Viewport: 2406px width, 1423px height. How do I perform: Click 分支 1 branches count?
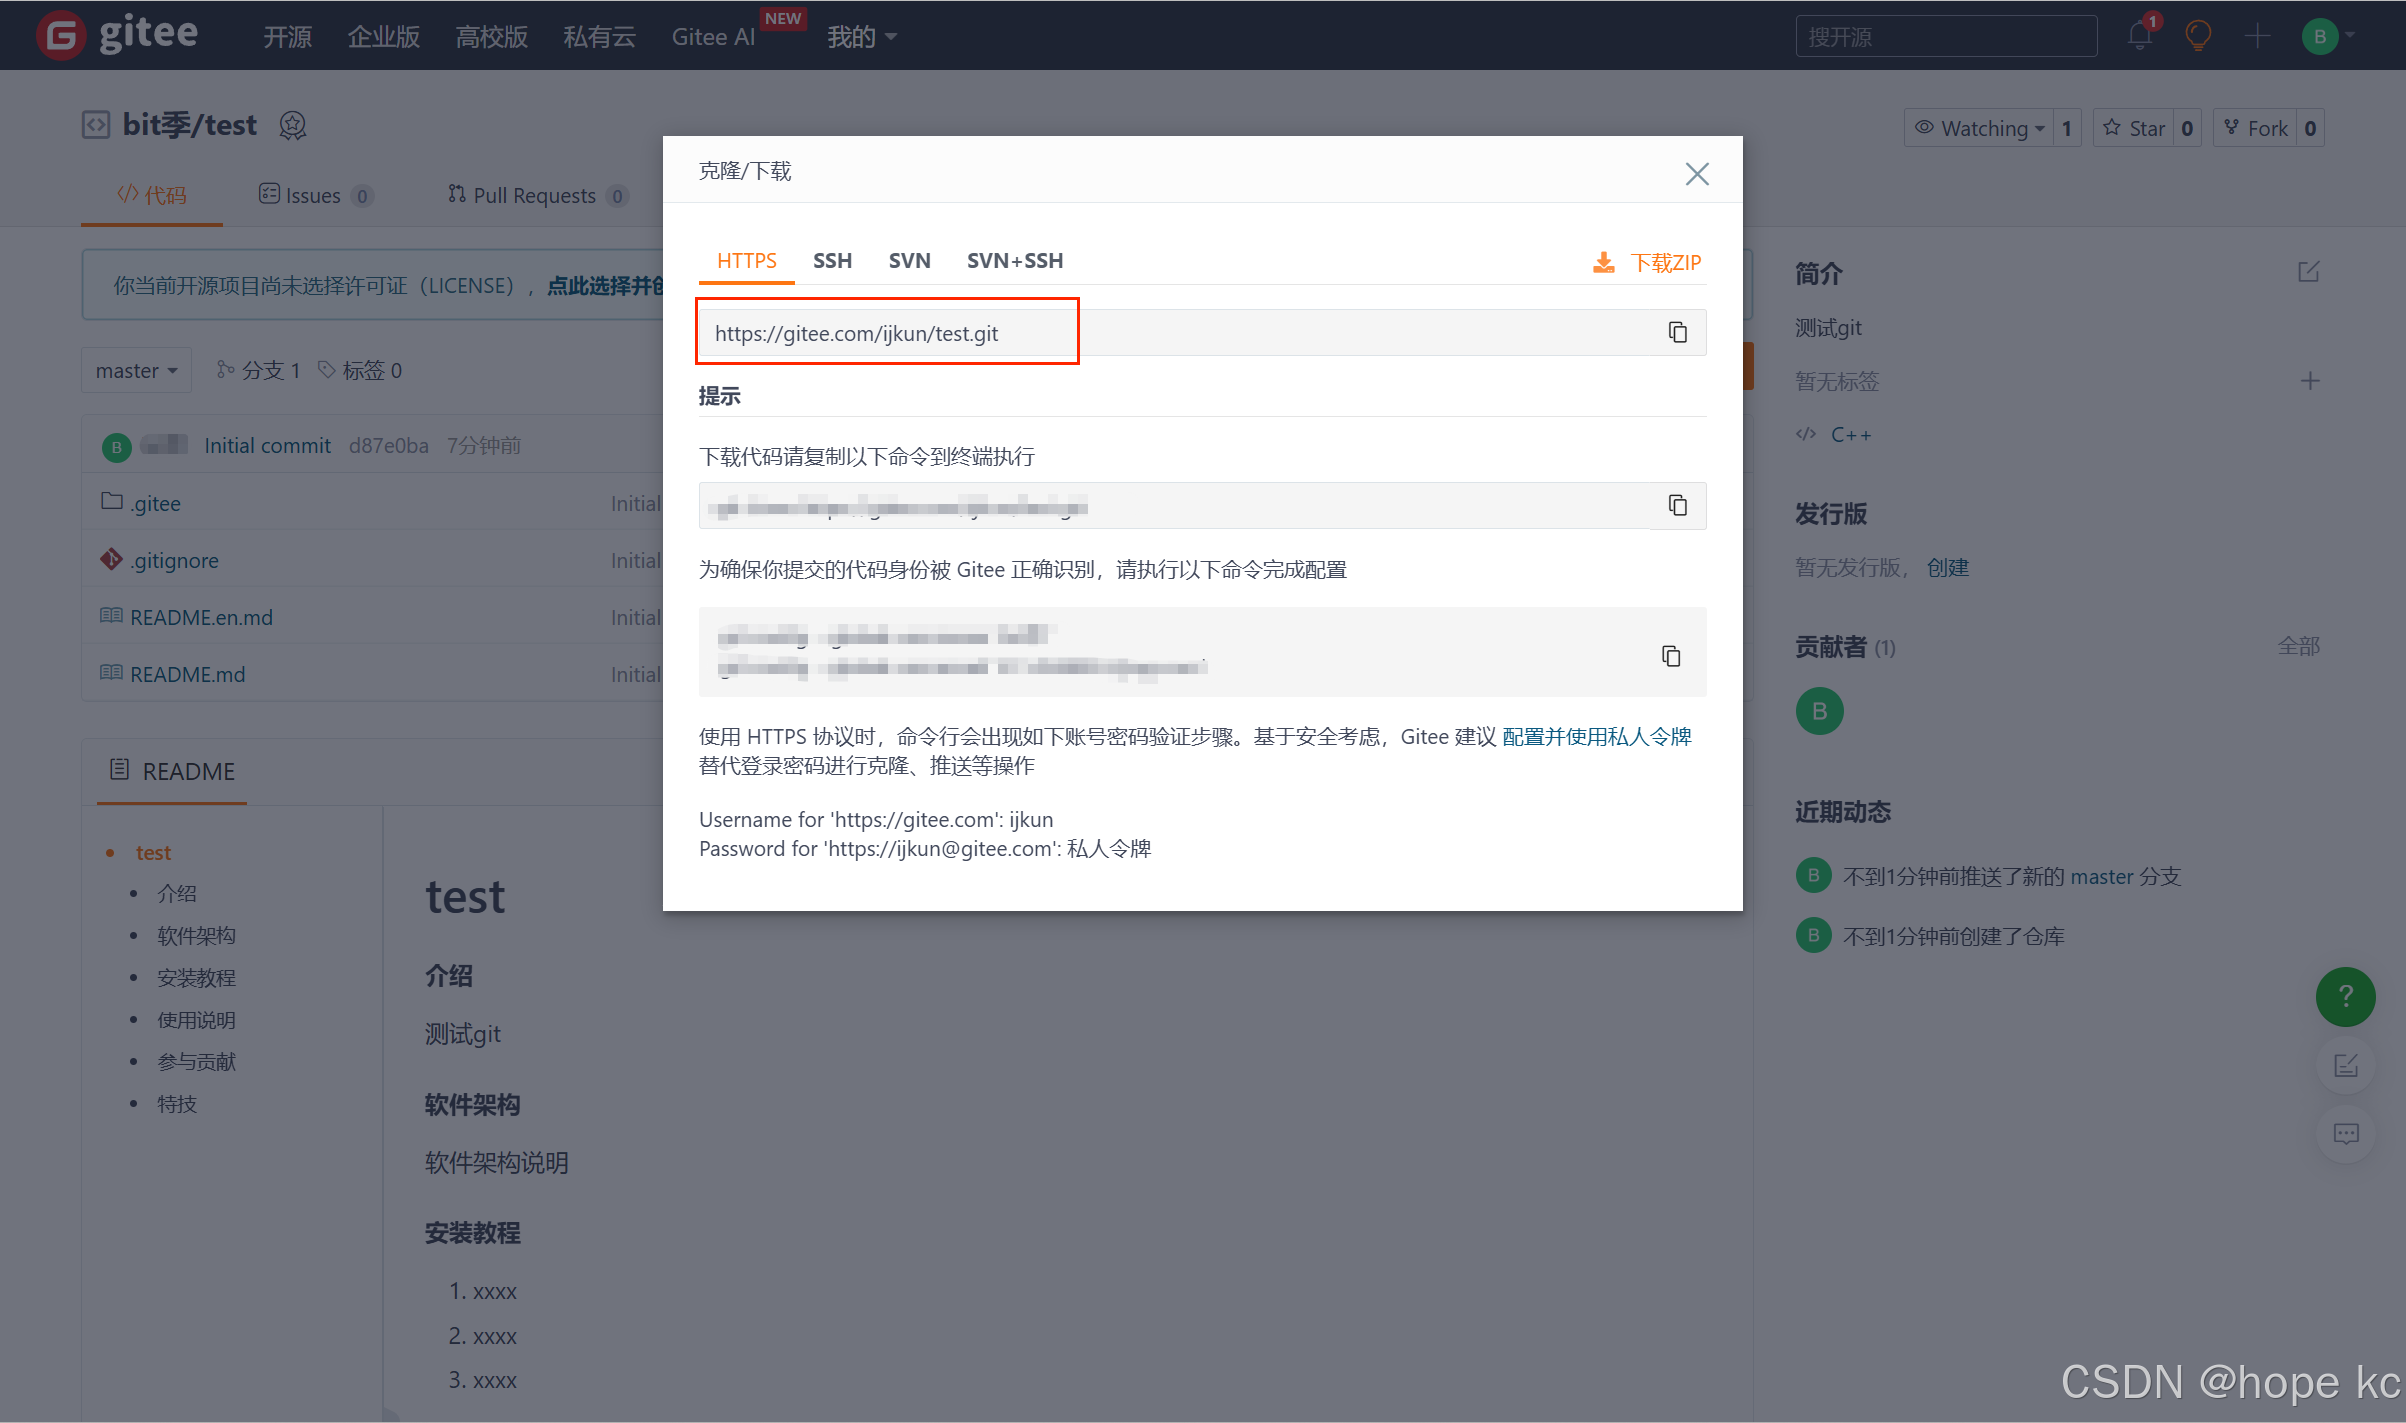pos(259,370)
